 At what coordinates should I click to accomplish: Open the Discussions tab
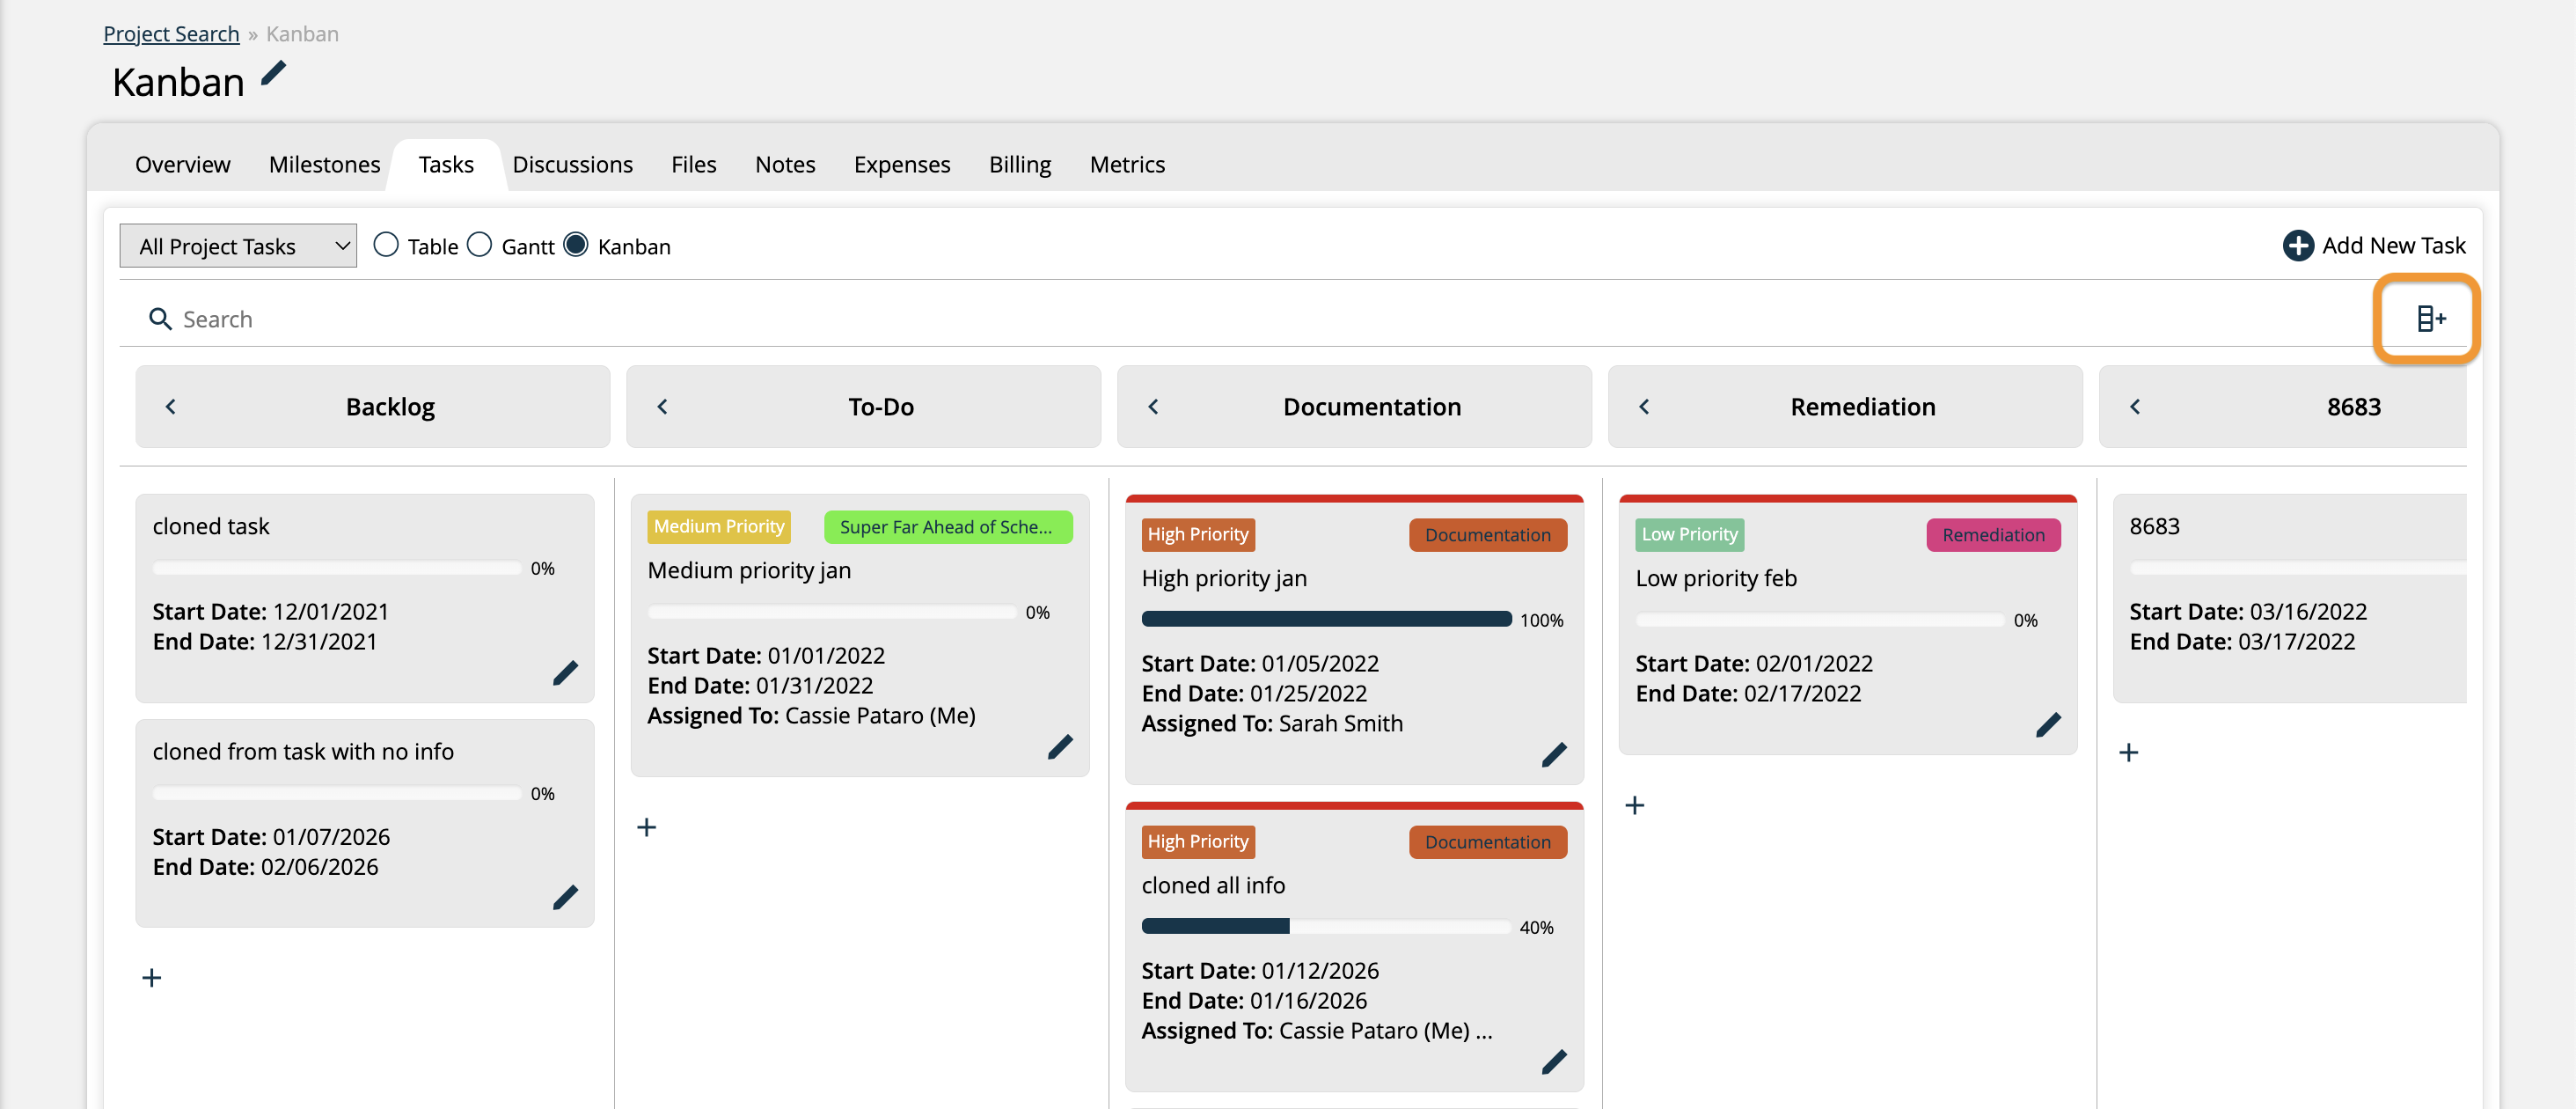pyautogui.click(x=573, y=164)
